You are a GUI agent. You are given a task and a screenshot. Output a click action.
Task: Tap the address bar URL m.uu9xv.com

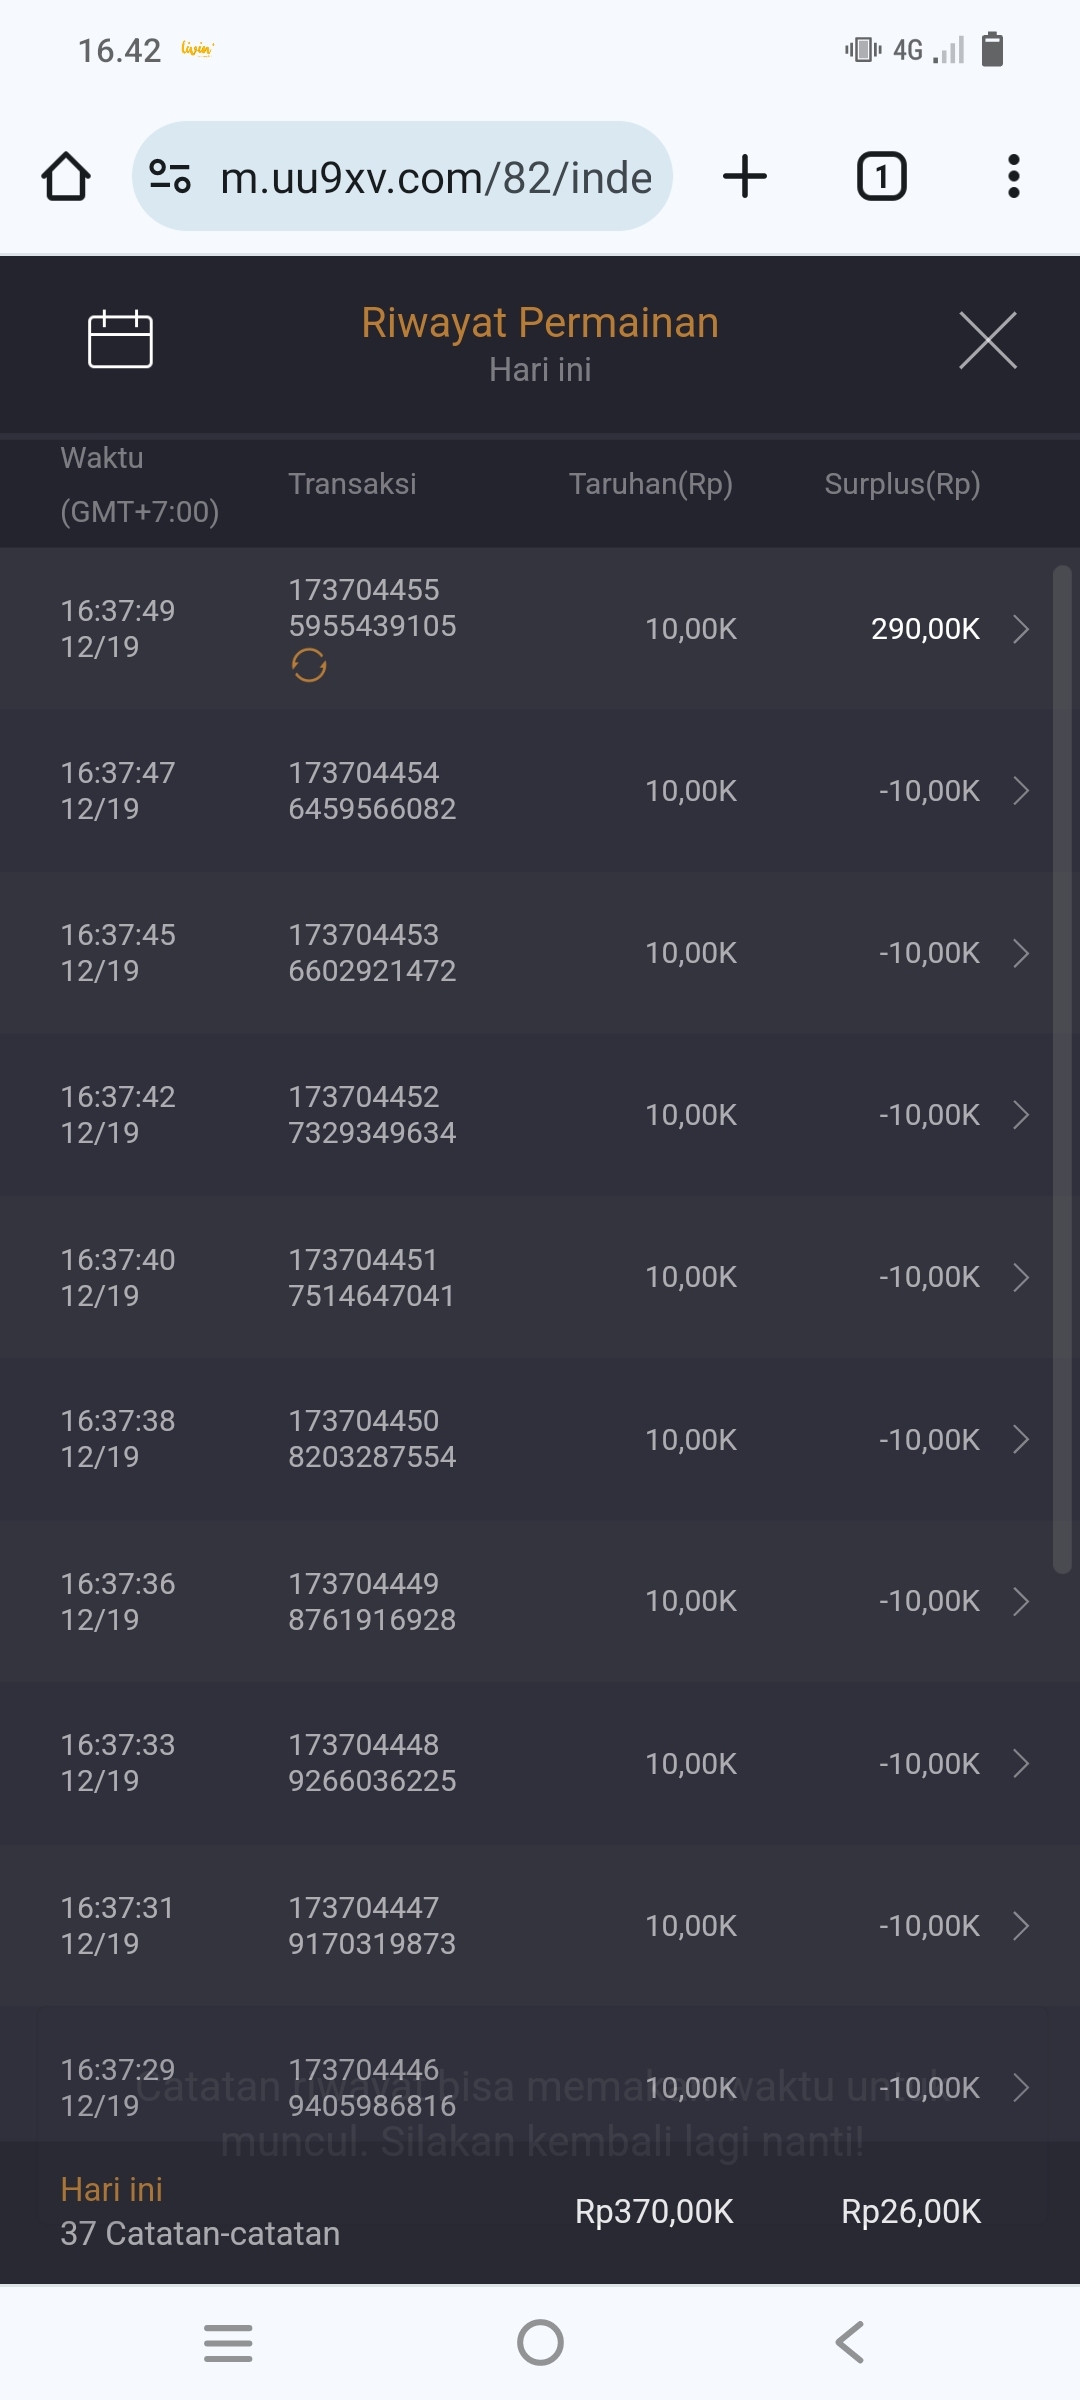pos(436,177)
